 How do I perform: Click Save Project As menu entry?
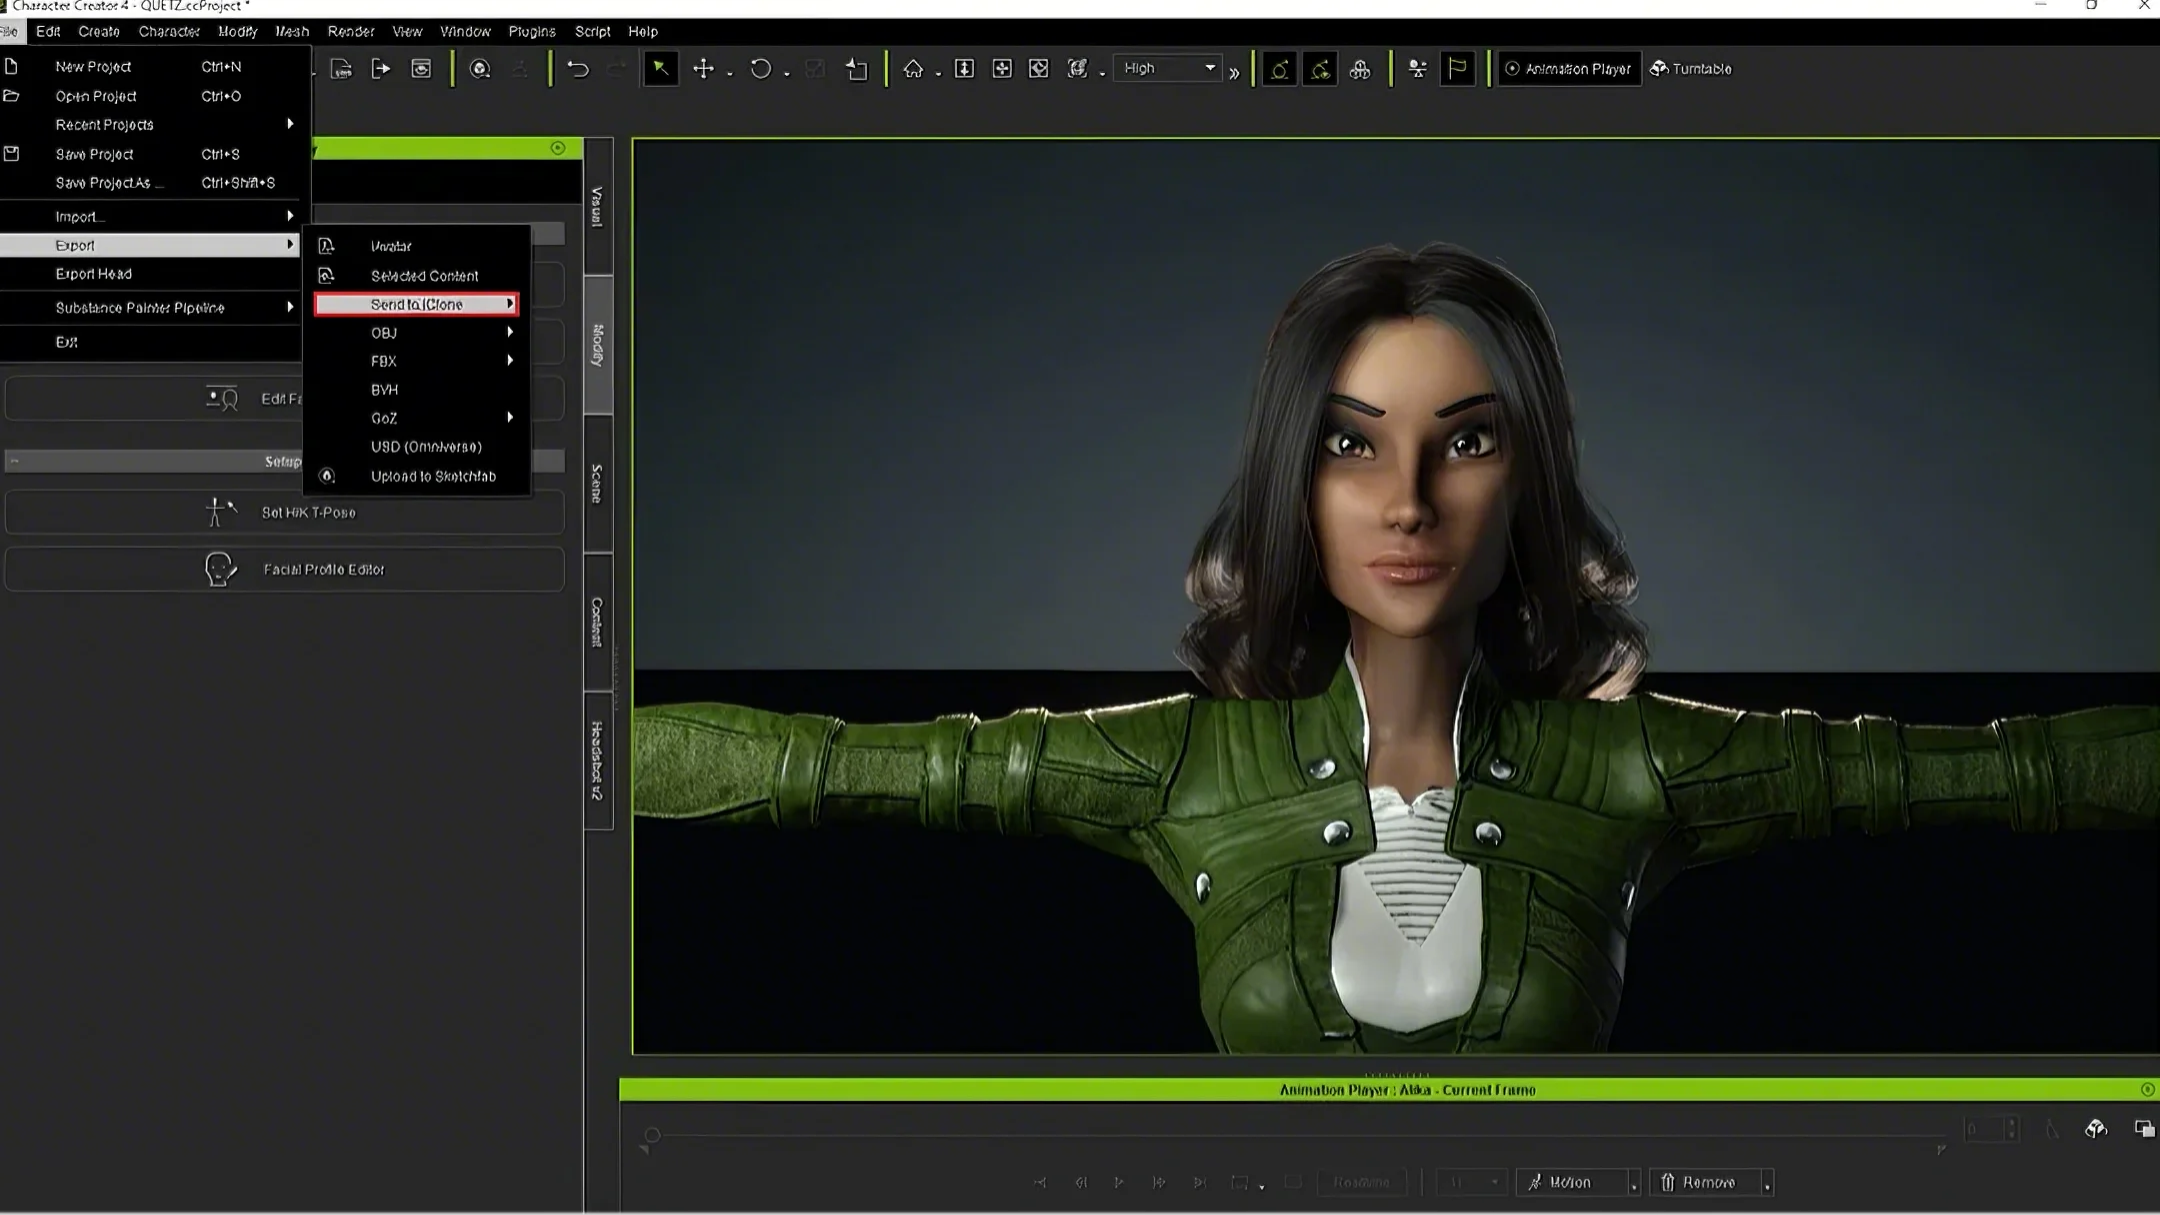coord(109,183)
